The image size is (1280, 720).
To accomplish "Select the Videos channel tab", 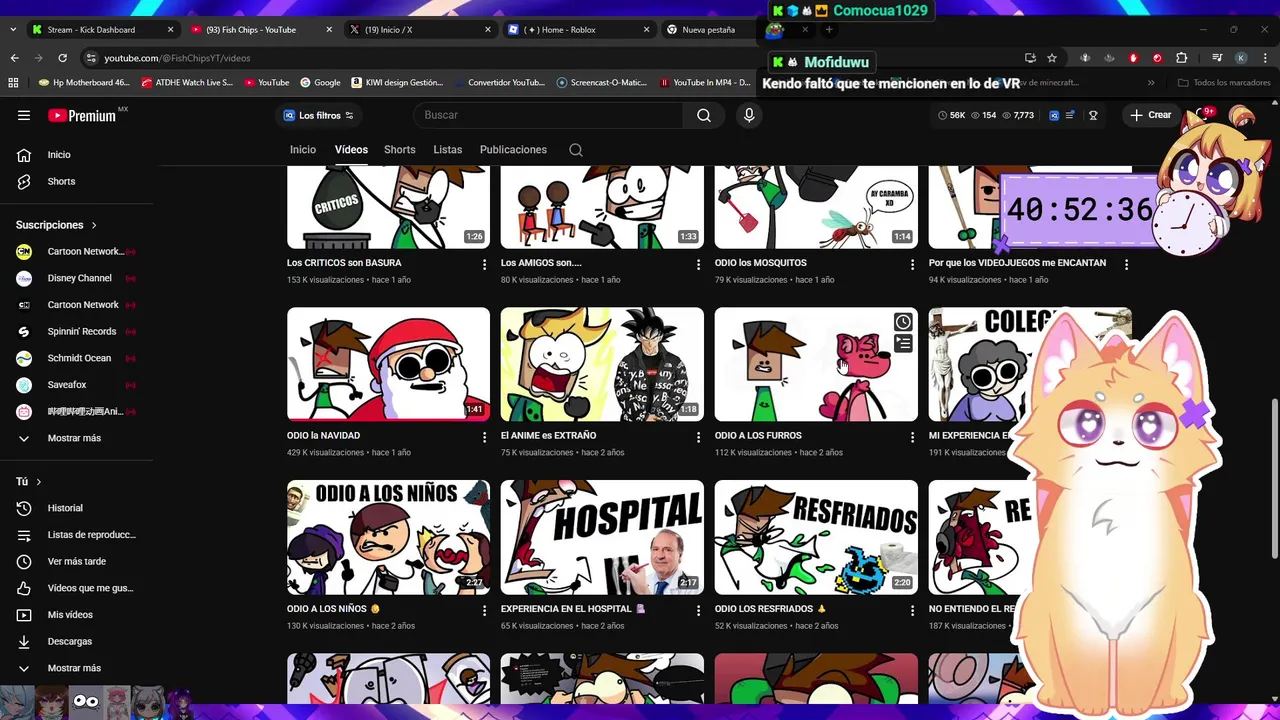I will [x=351, y=150].
